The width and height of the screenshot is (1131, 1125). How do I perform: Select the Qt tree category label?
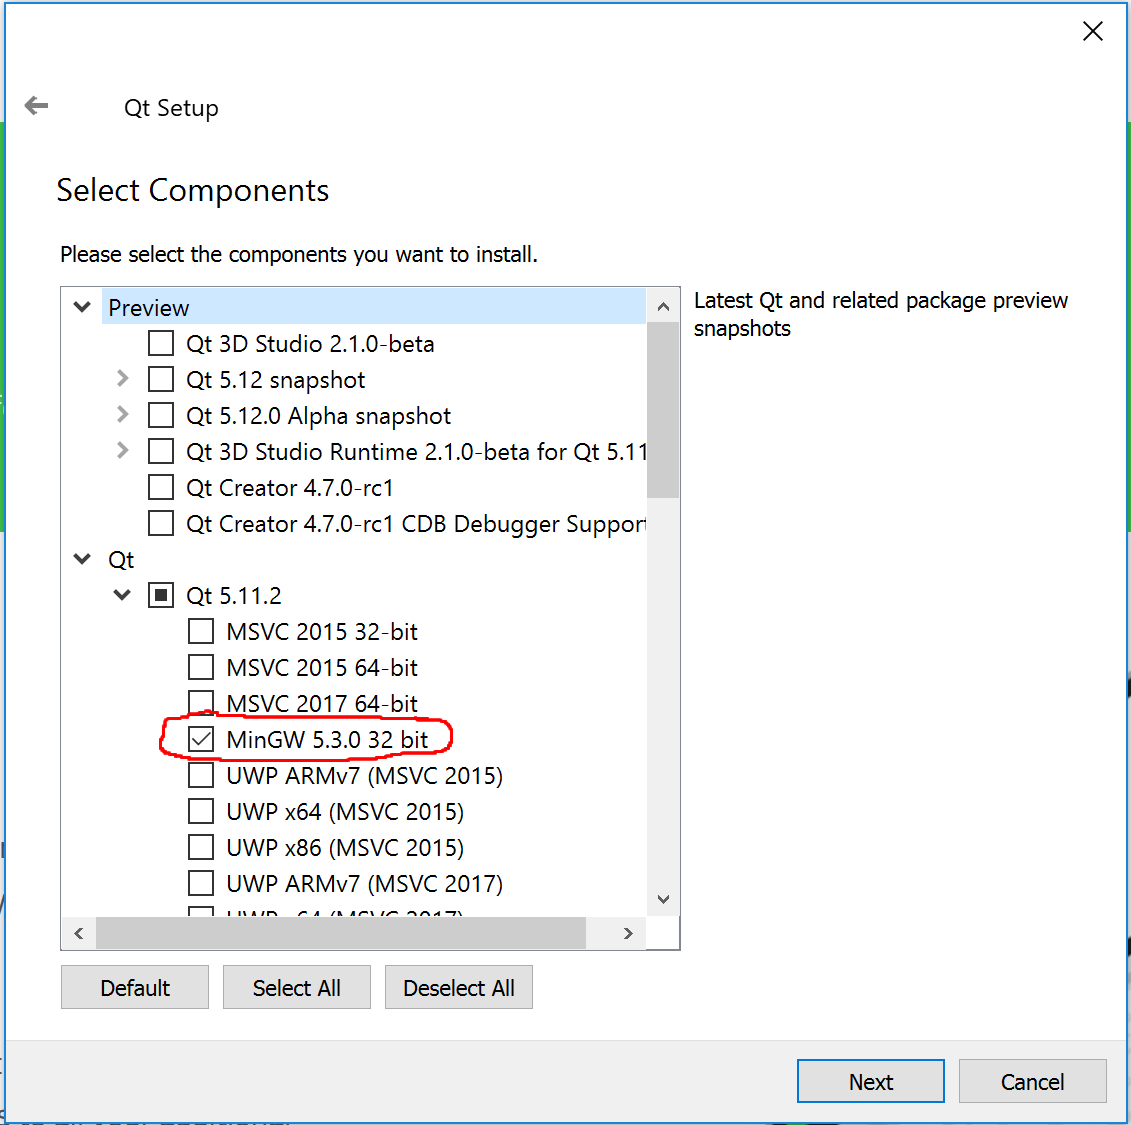click(x=121, y=560)
